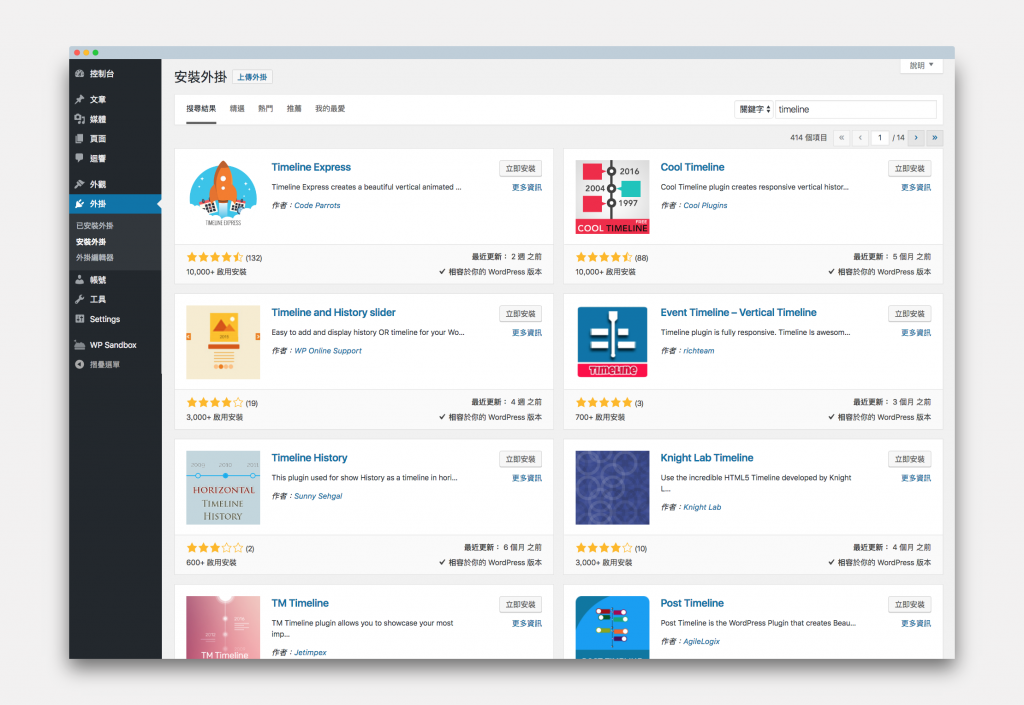Screen dimensions: 1024x705
Task: Open author Code Parrots link
Action: point(317,206)
